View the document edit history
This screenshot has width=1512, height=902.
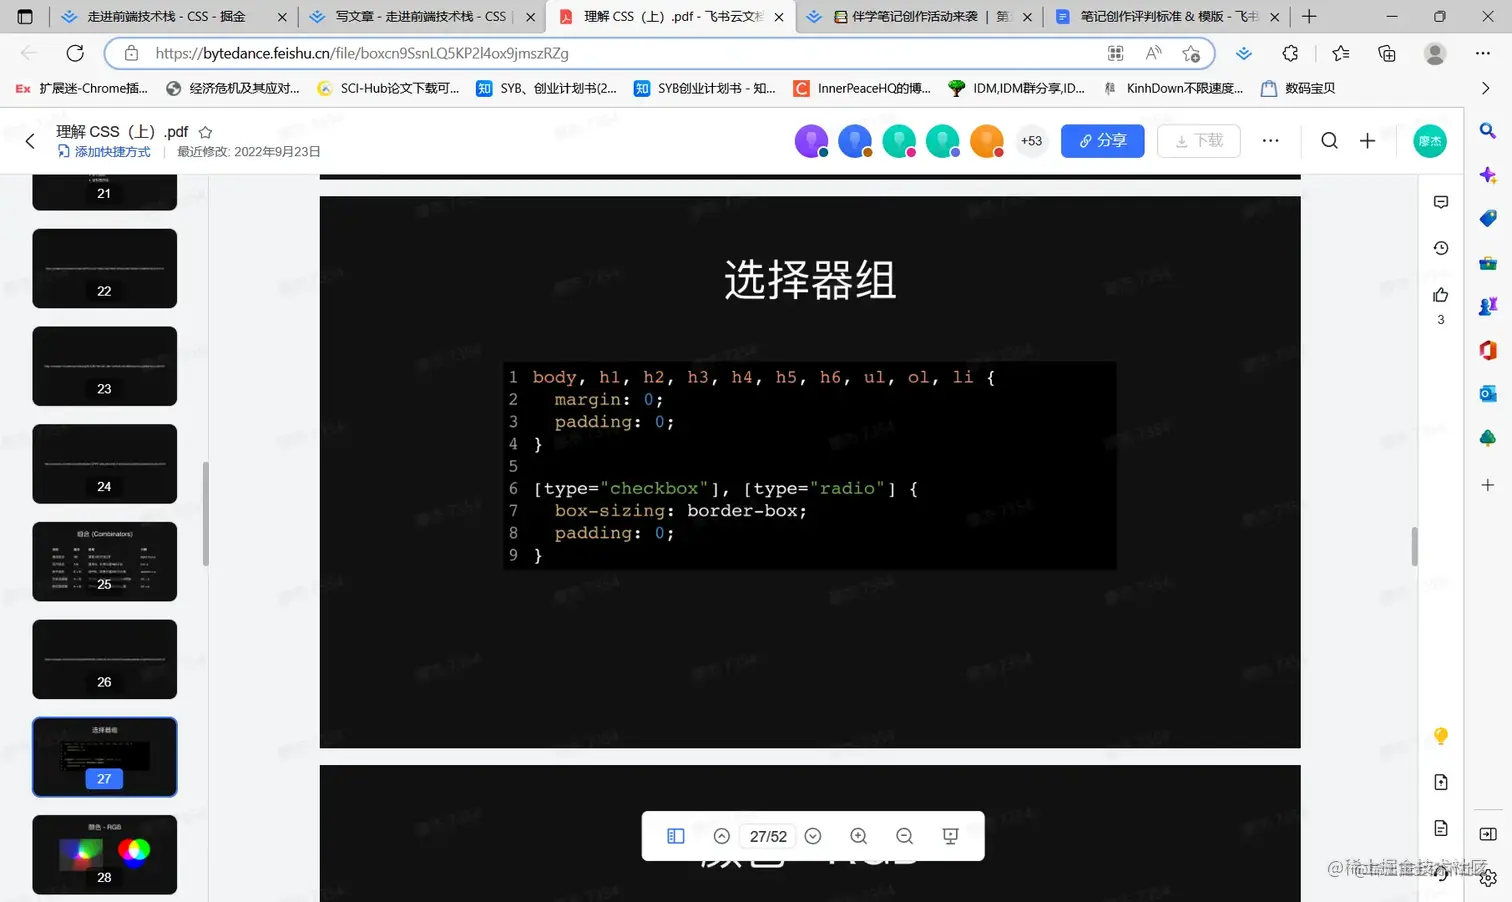(x=1440, y=247)
